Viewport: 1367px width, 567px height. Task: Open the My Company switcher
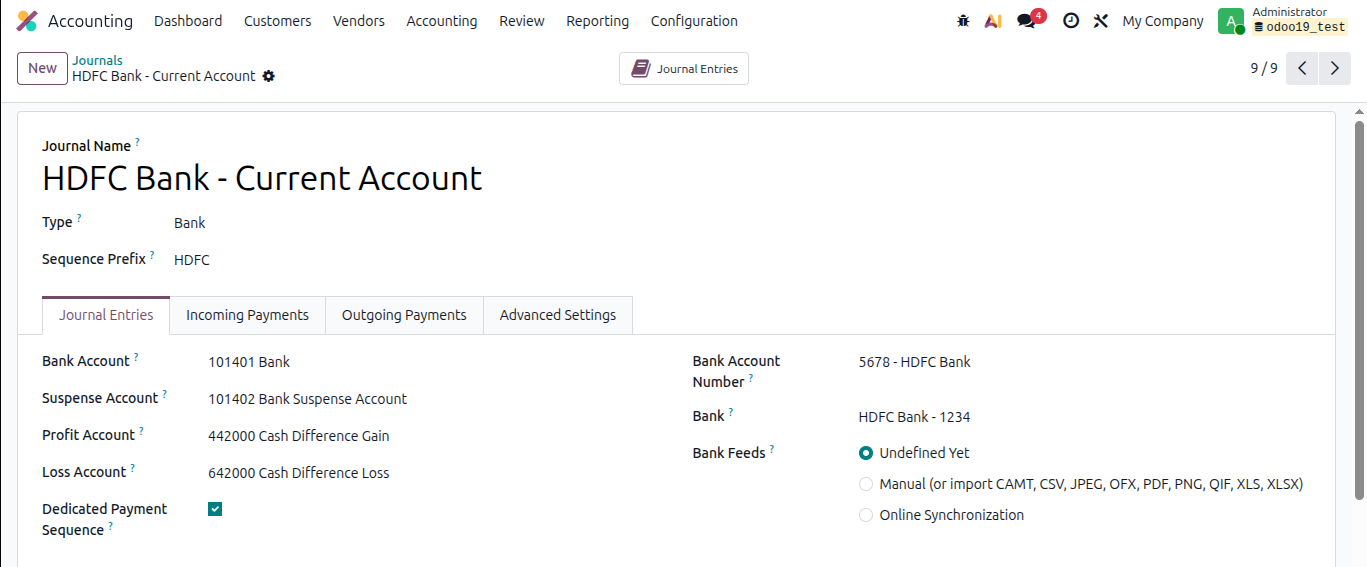point(1163,21)
